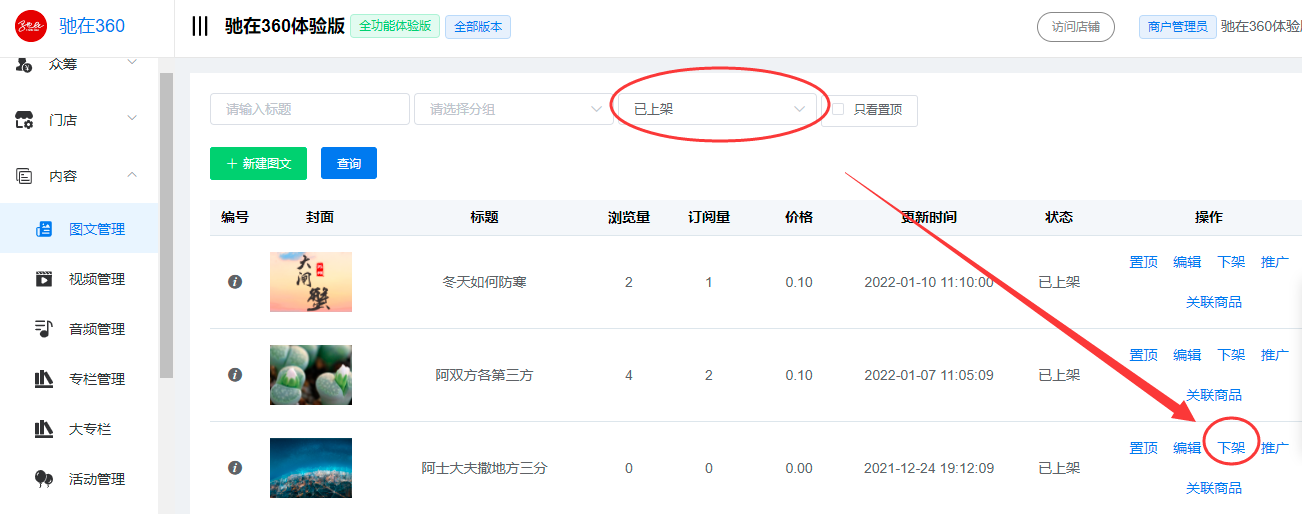Open 视频管理 menu item
This screenshot has height=514, width=1302.
(79, 279)
